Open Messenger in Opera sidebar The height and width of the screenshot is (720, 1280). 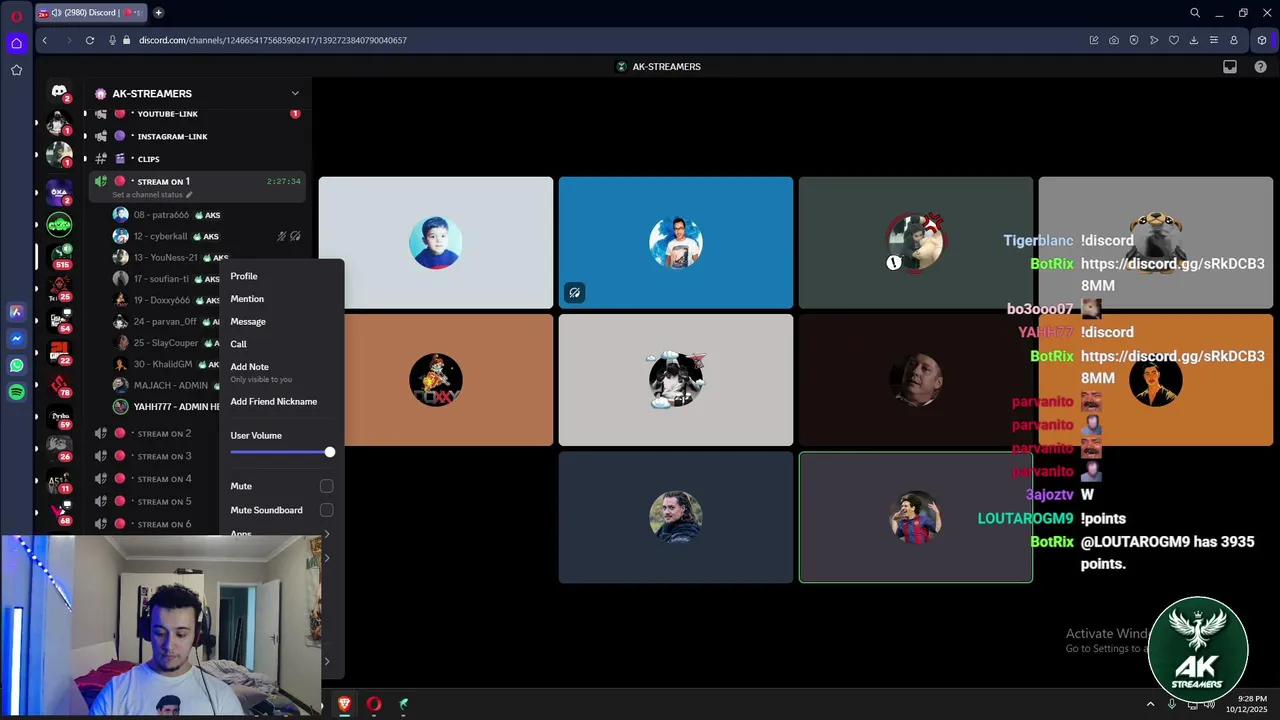tap(16, 339)
